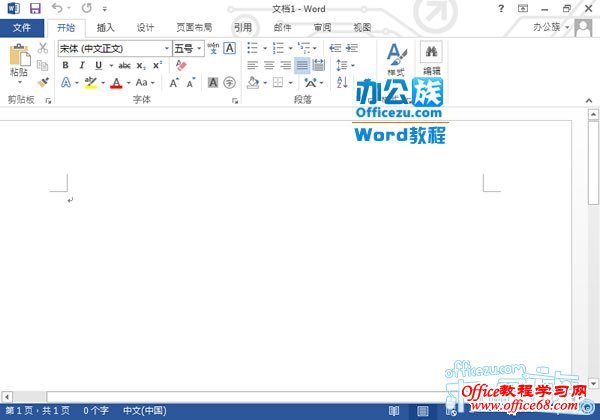Screen dimensions: 600x420
Task: Click the Paste clipboard icon
Action: click(20, 54)
